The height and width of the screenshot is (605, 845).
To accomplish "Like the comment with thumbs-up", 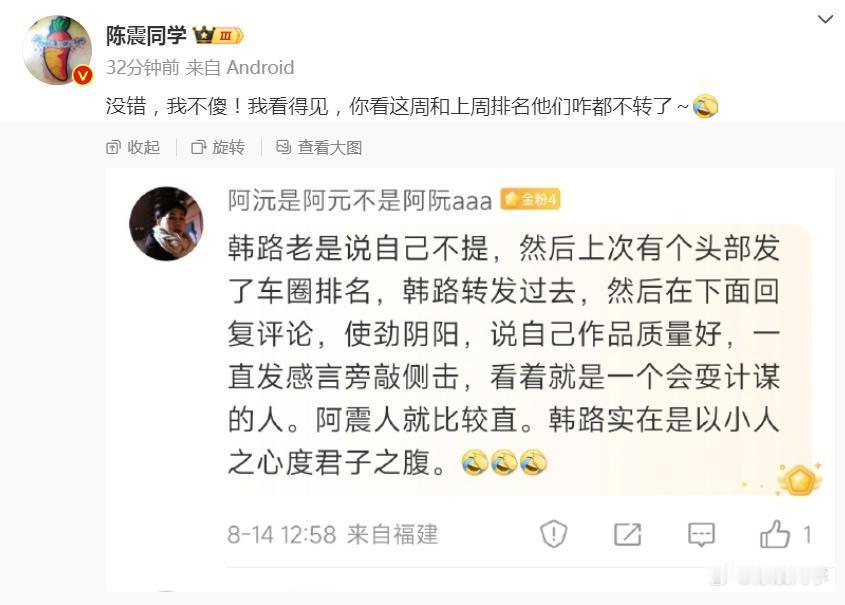I will (x=775, y=534).
